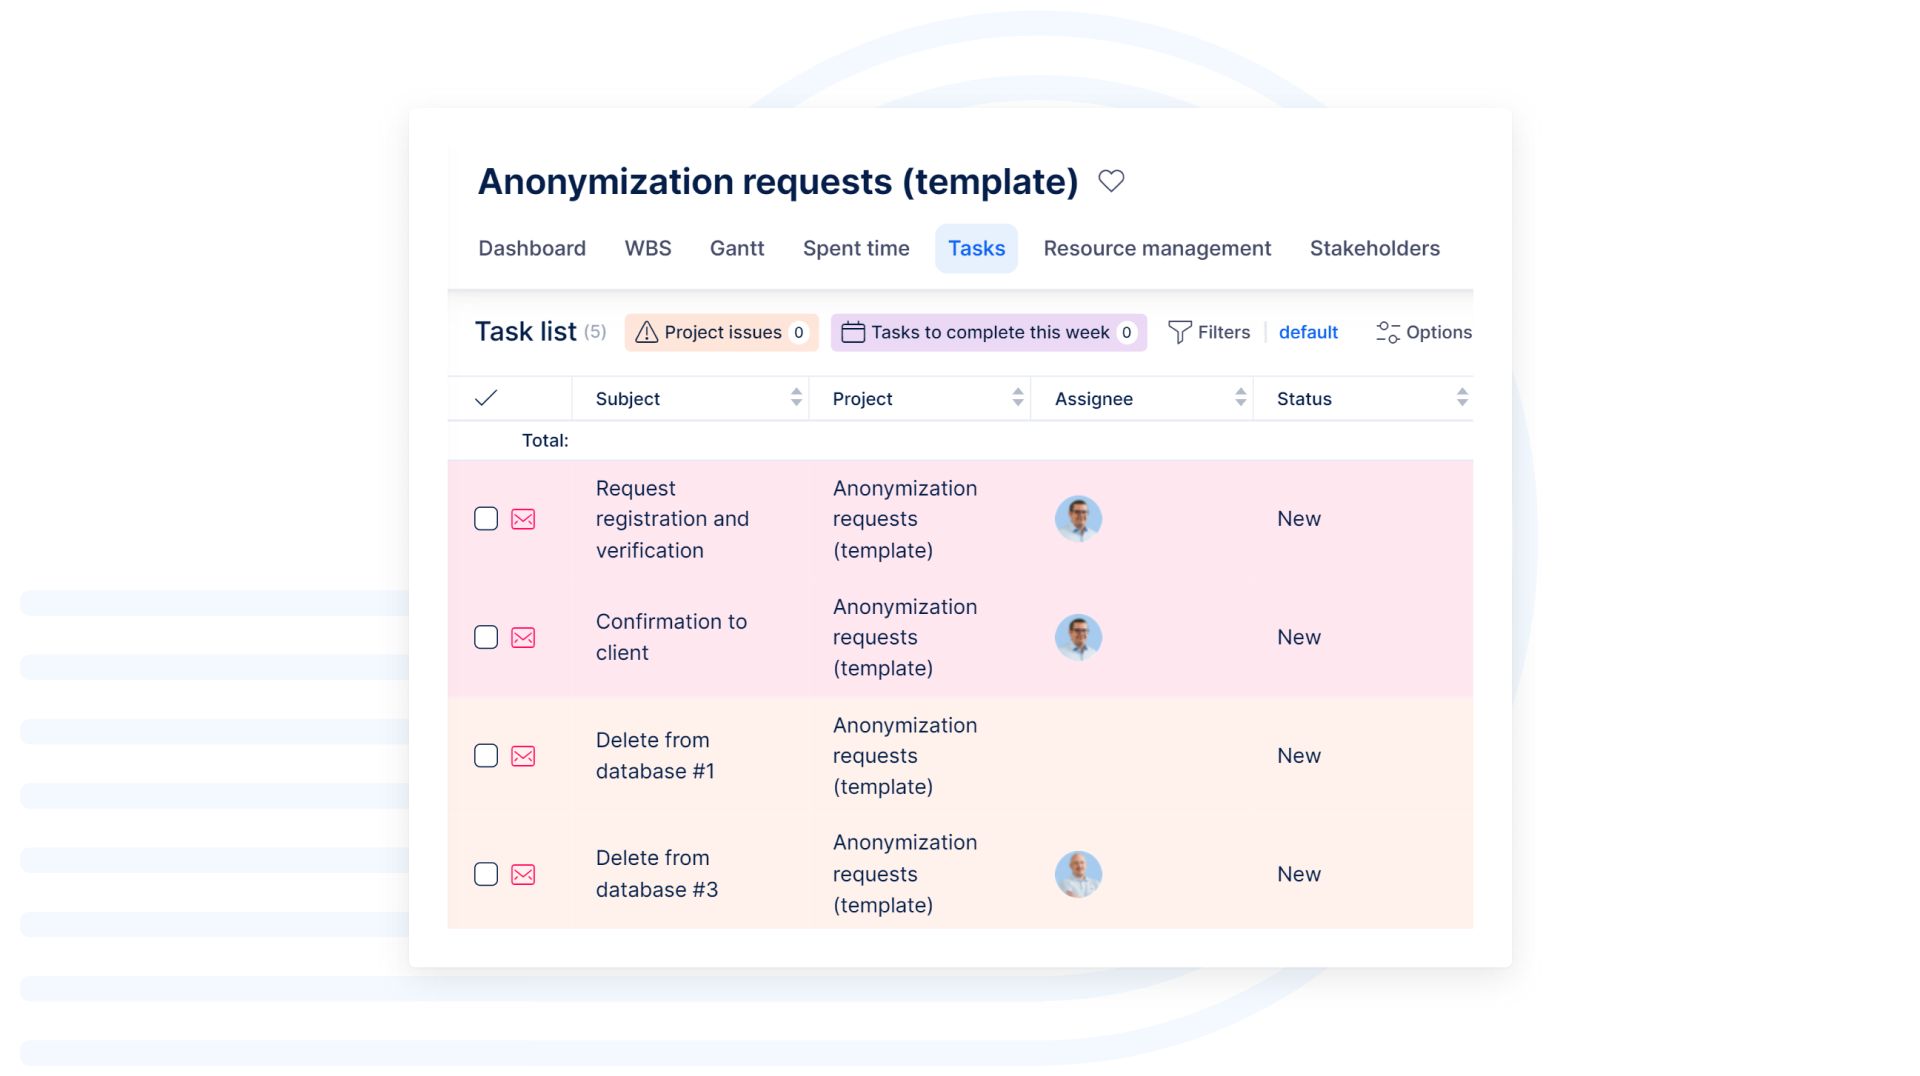
Task: Open the Resource management tab
Action: (1157, 248)
